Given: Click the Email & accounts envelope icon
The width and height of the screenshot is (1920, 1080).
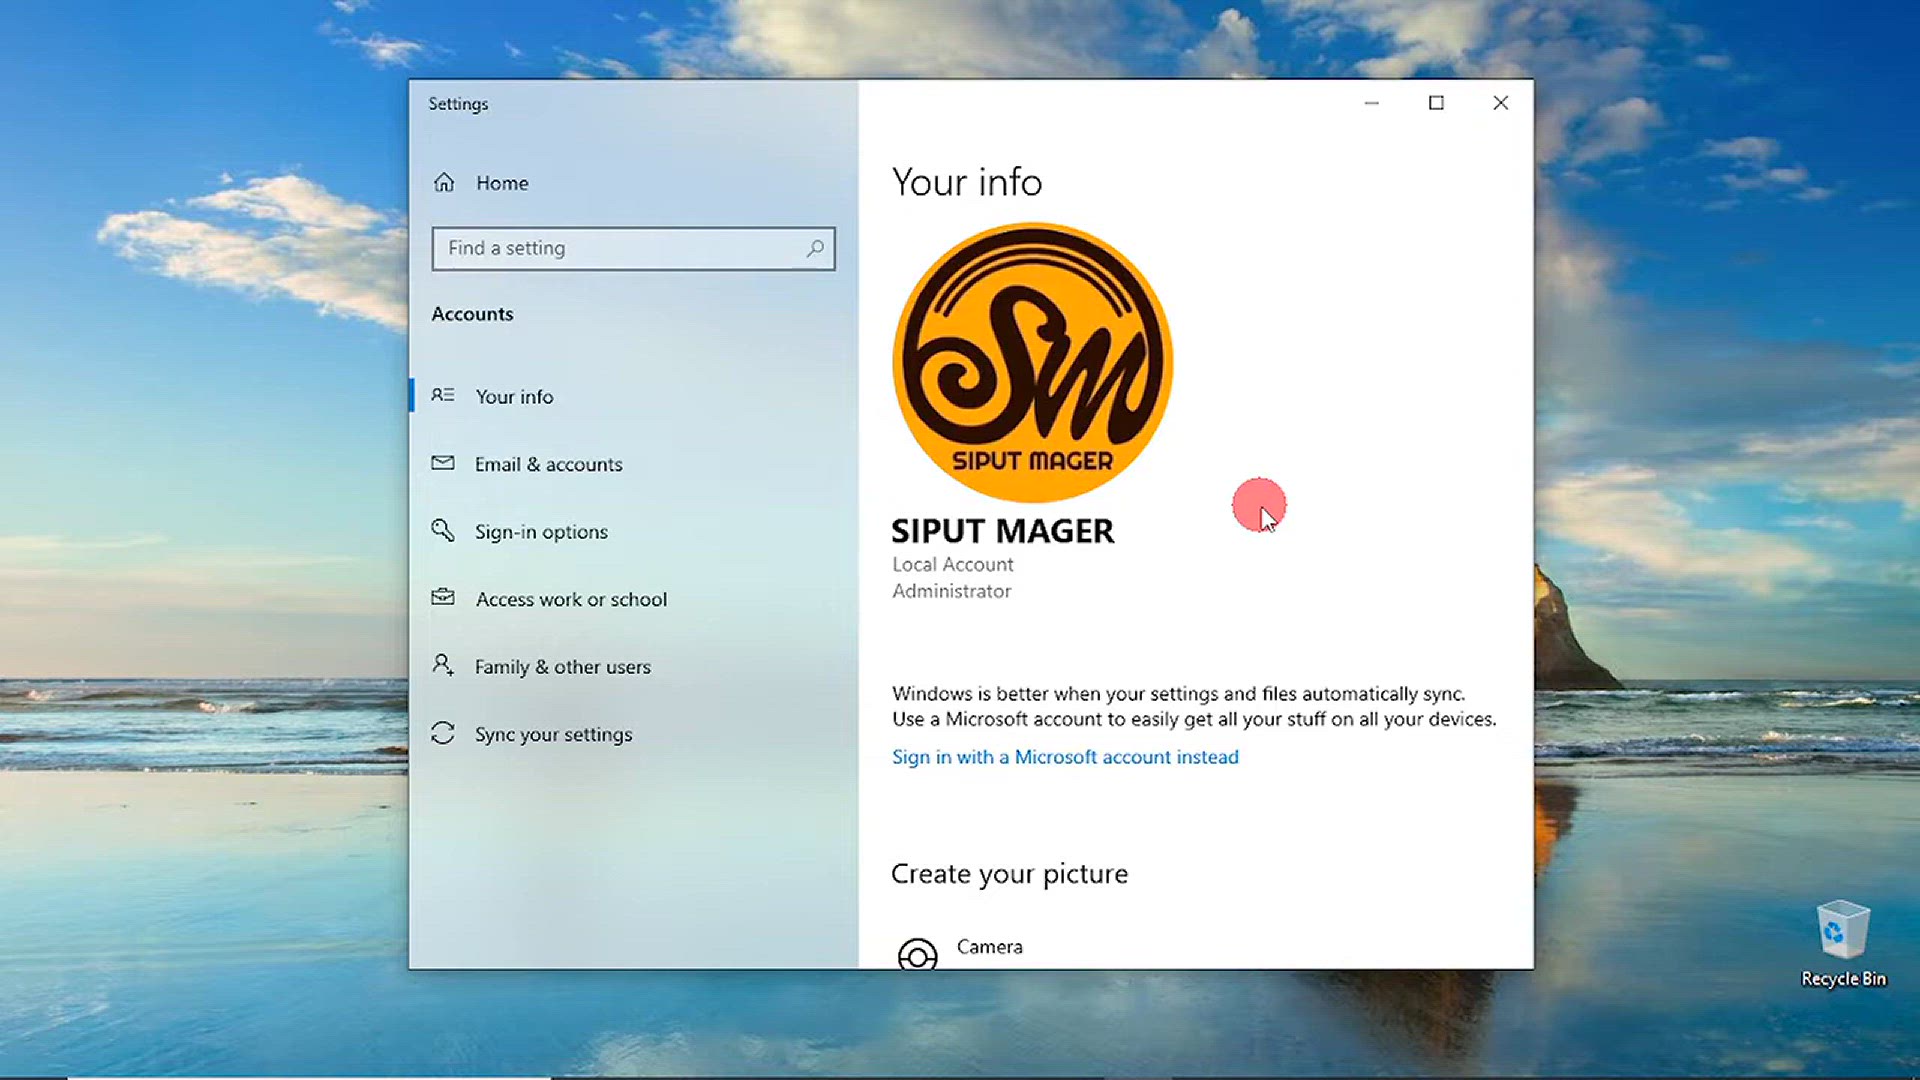Looking at the screenshot, I should 443,463.
